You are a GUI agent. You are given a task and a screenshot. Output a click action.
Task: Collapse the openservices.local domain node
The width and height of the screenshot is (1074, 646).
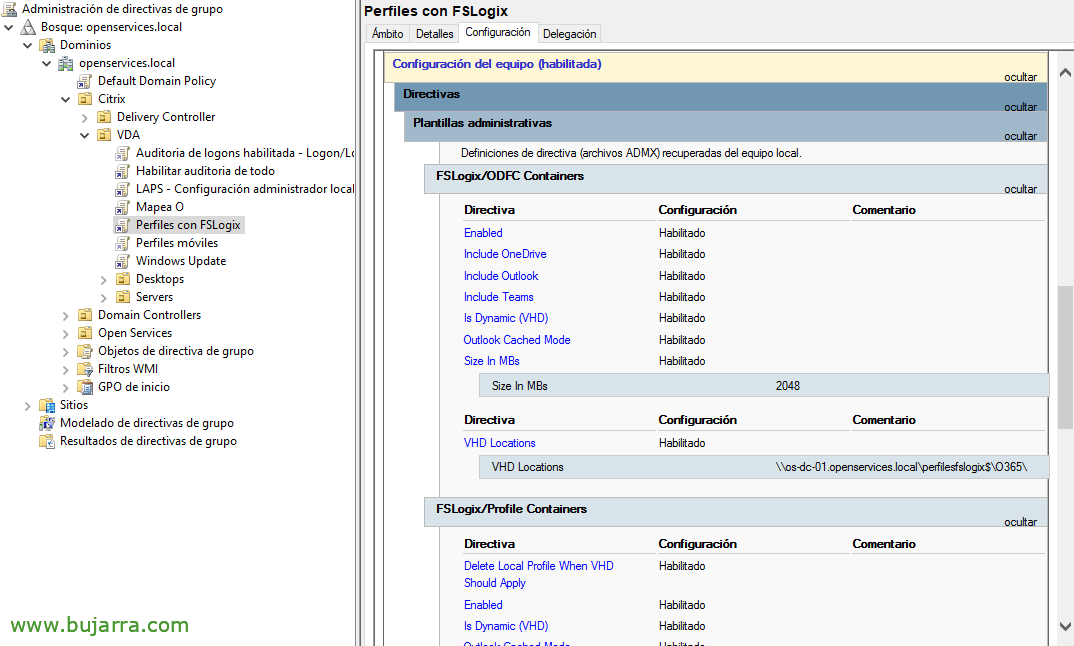(47, 63)
